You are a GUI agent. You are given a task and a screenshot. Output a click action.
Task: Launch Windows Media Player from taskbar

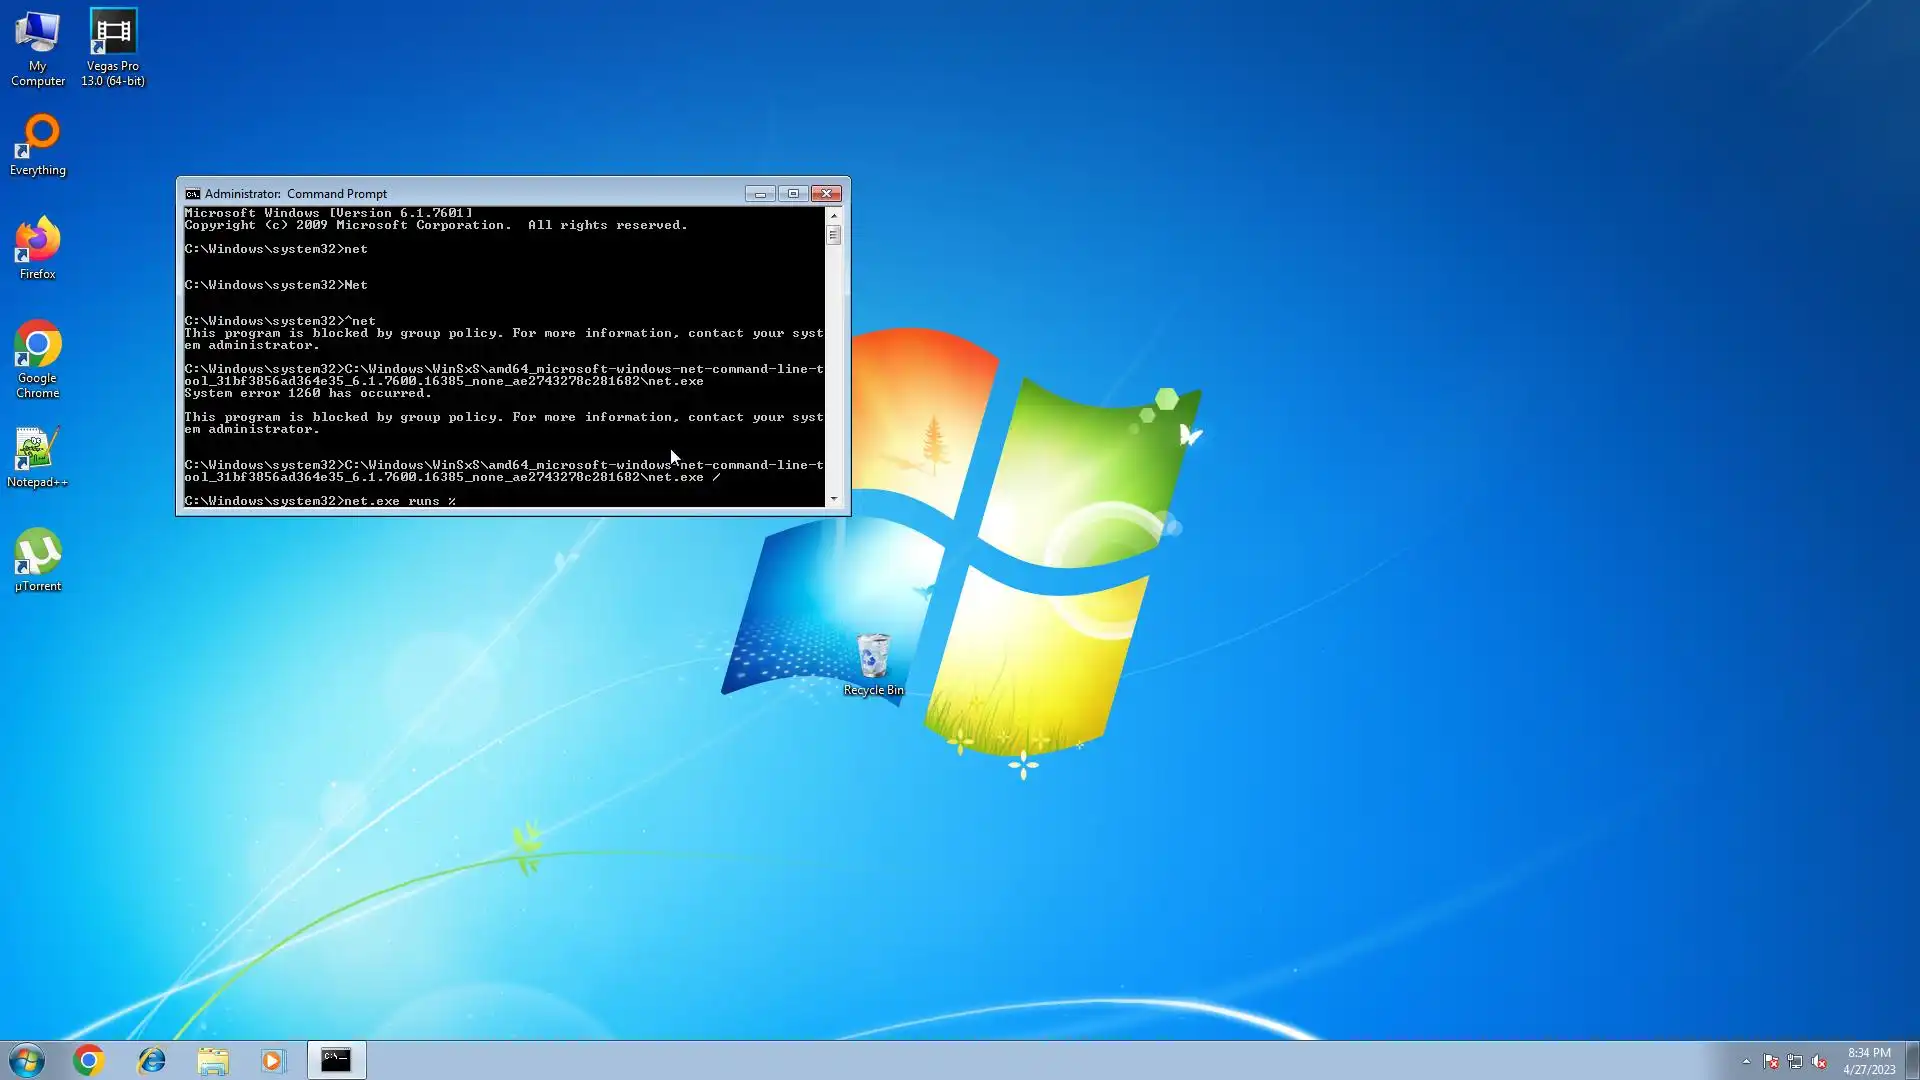273,1060
